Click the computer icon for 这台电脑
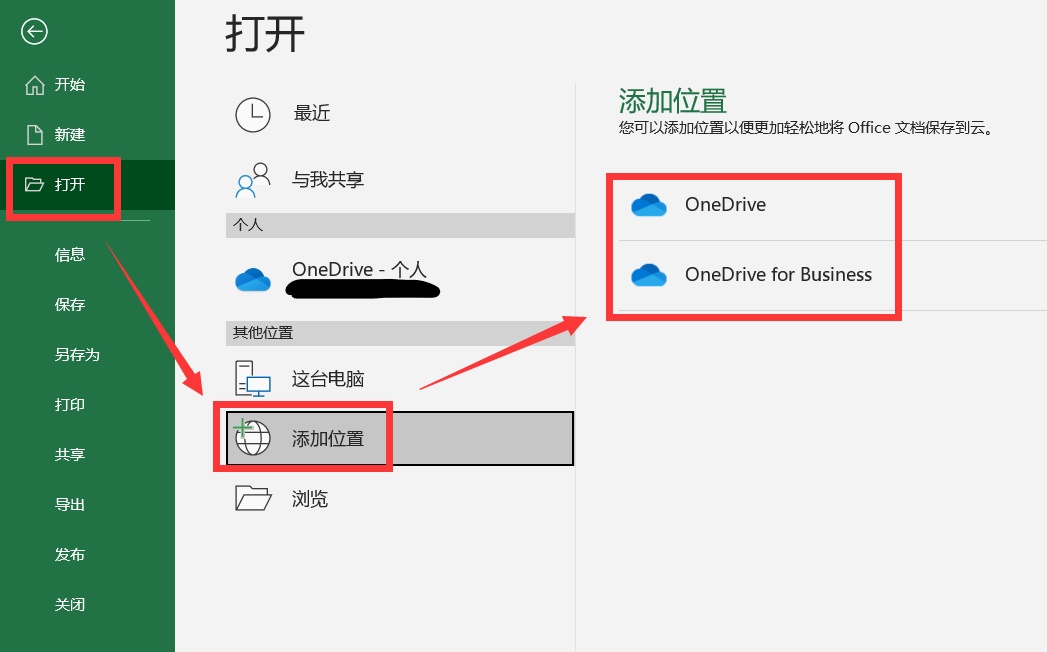Screen dimensions: 1047x652 tap(252, 379)
